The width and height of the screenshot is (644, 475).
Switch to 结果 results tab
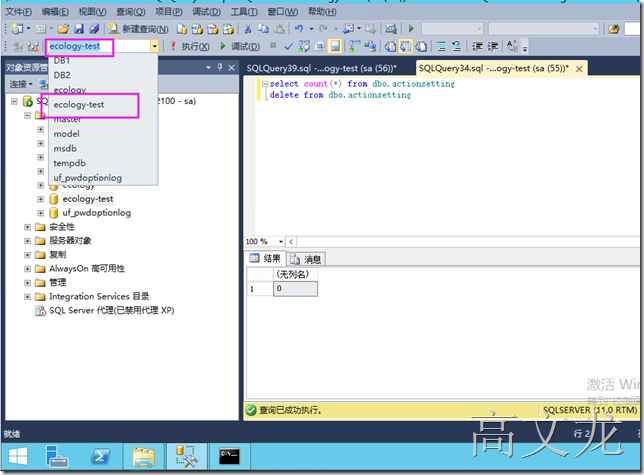coord(265,258)
